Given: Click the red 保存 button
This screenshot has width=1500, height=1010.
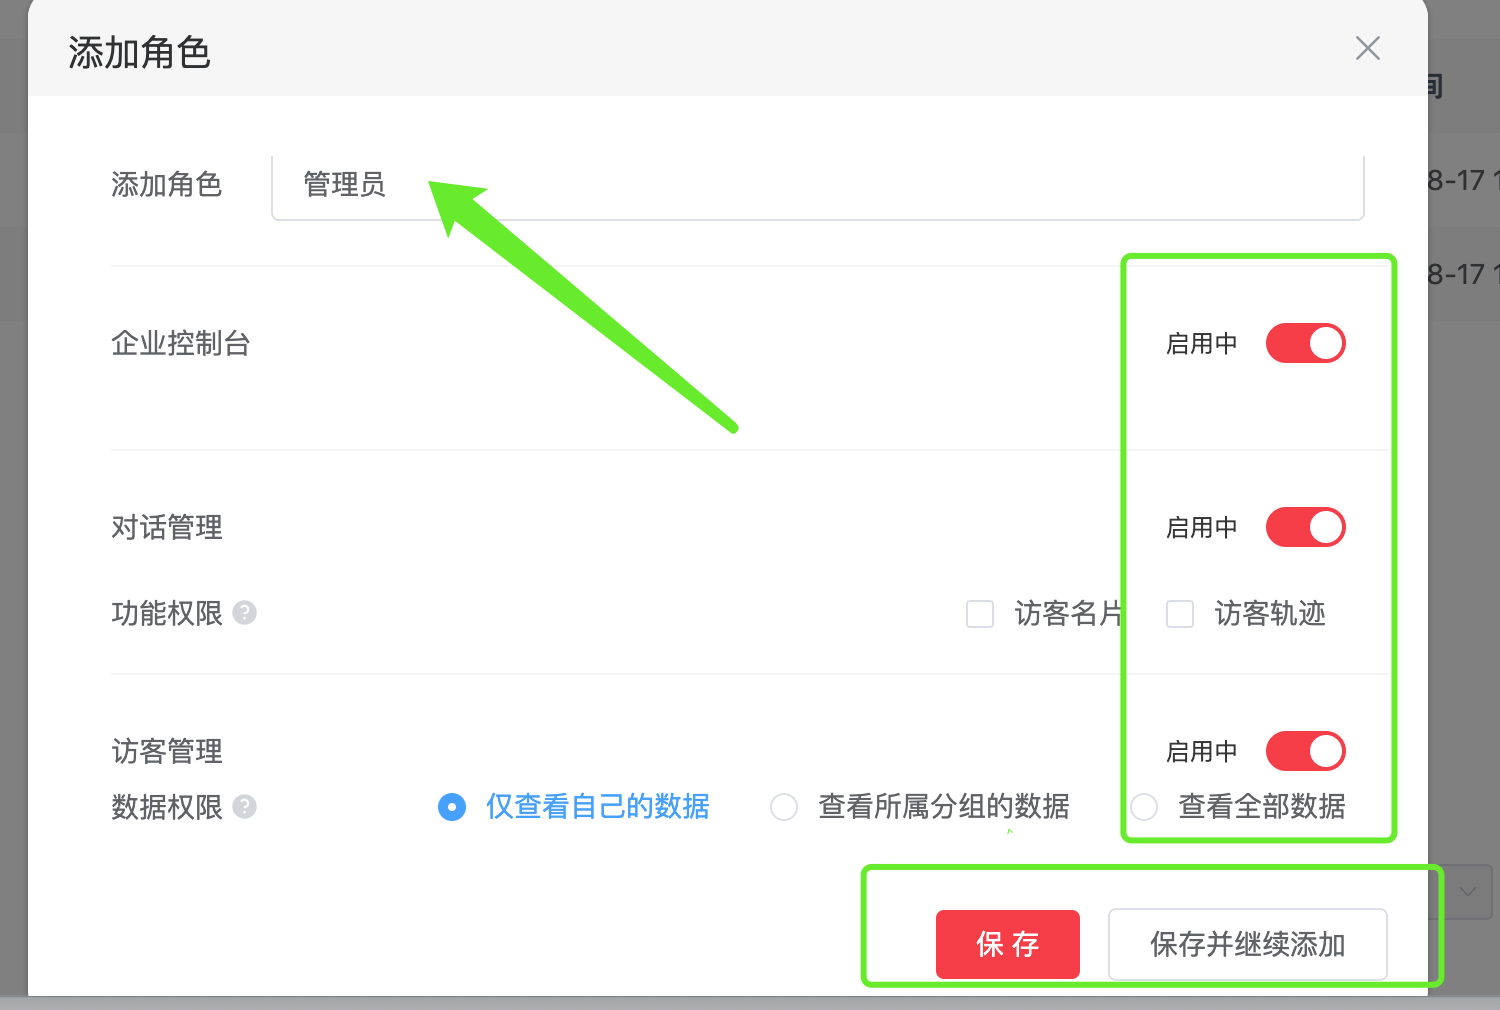Looking at the screenshot, I should (1008, 944).
